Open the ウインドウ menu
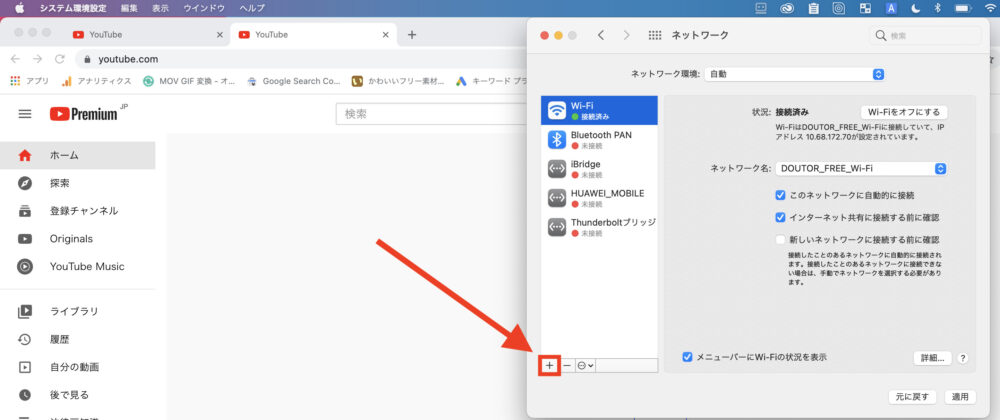The image size is (1000, 420). click(204, 8)
